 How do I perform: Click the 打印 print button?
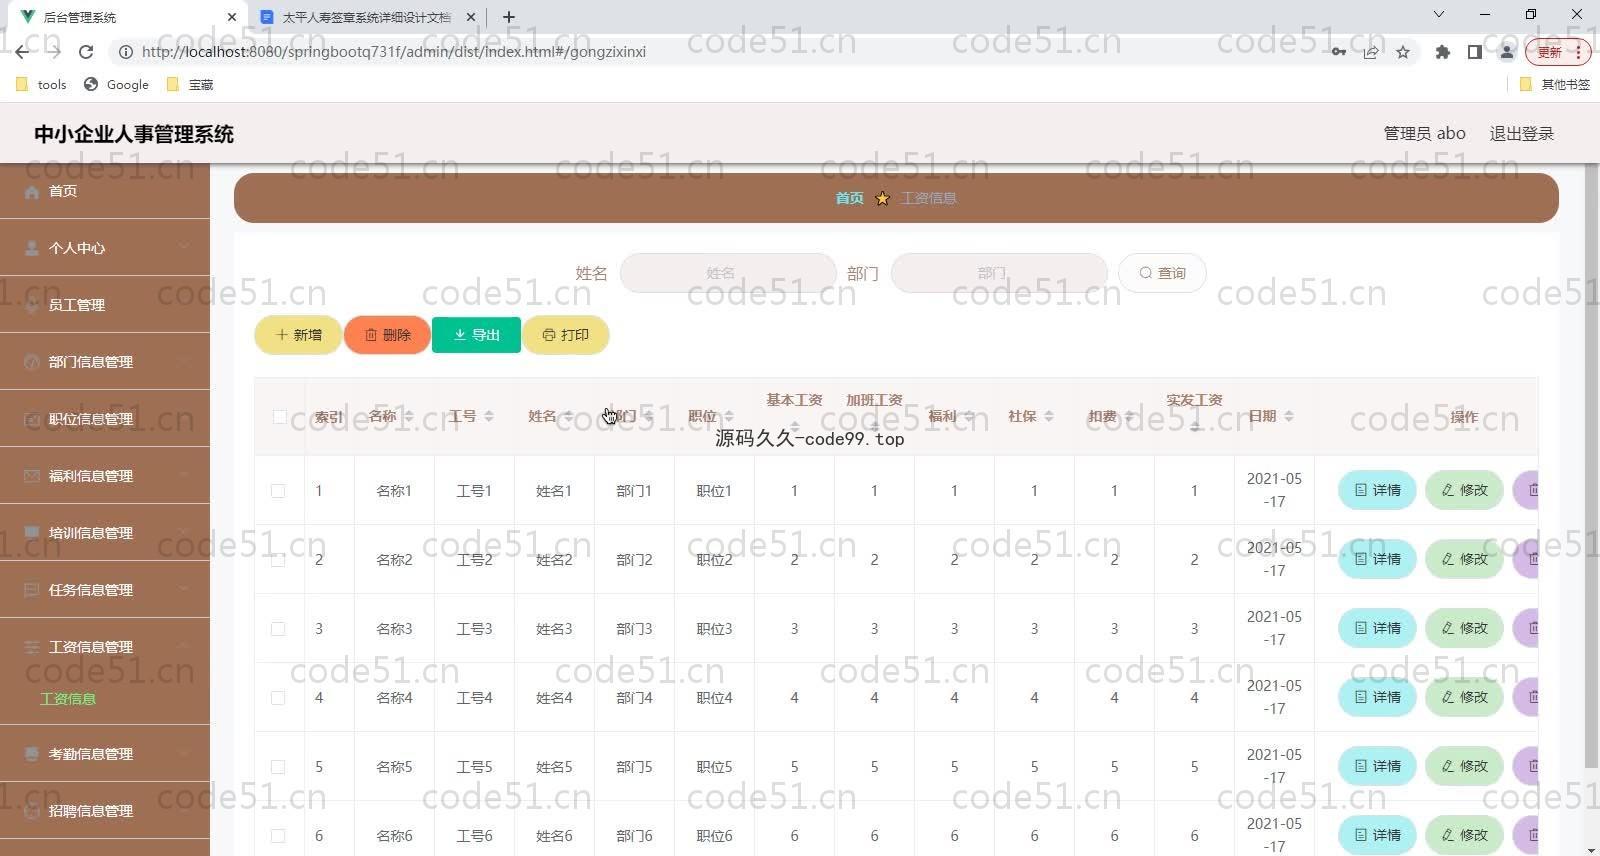pos(565,335)
